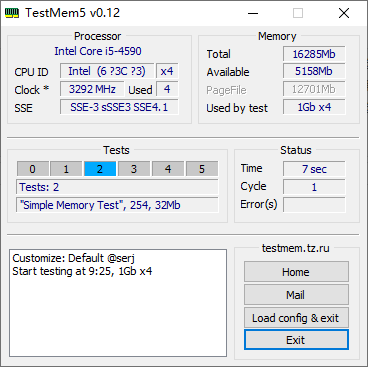Select test indicator 0
Viewport: 368px width, 367px height.
(x=33, y=169)
